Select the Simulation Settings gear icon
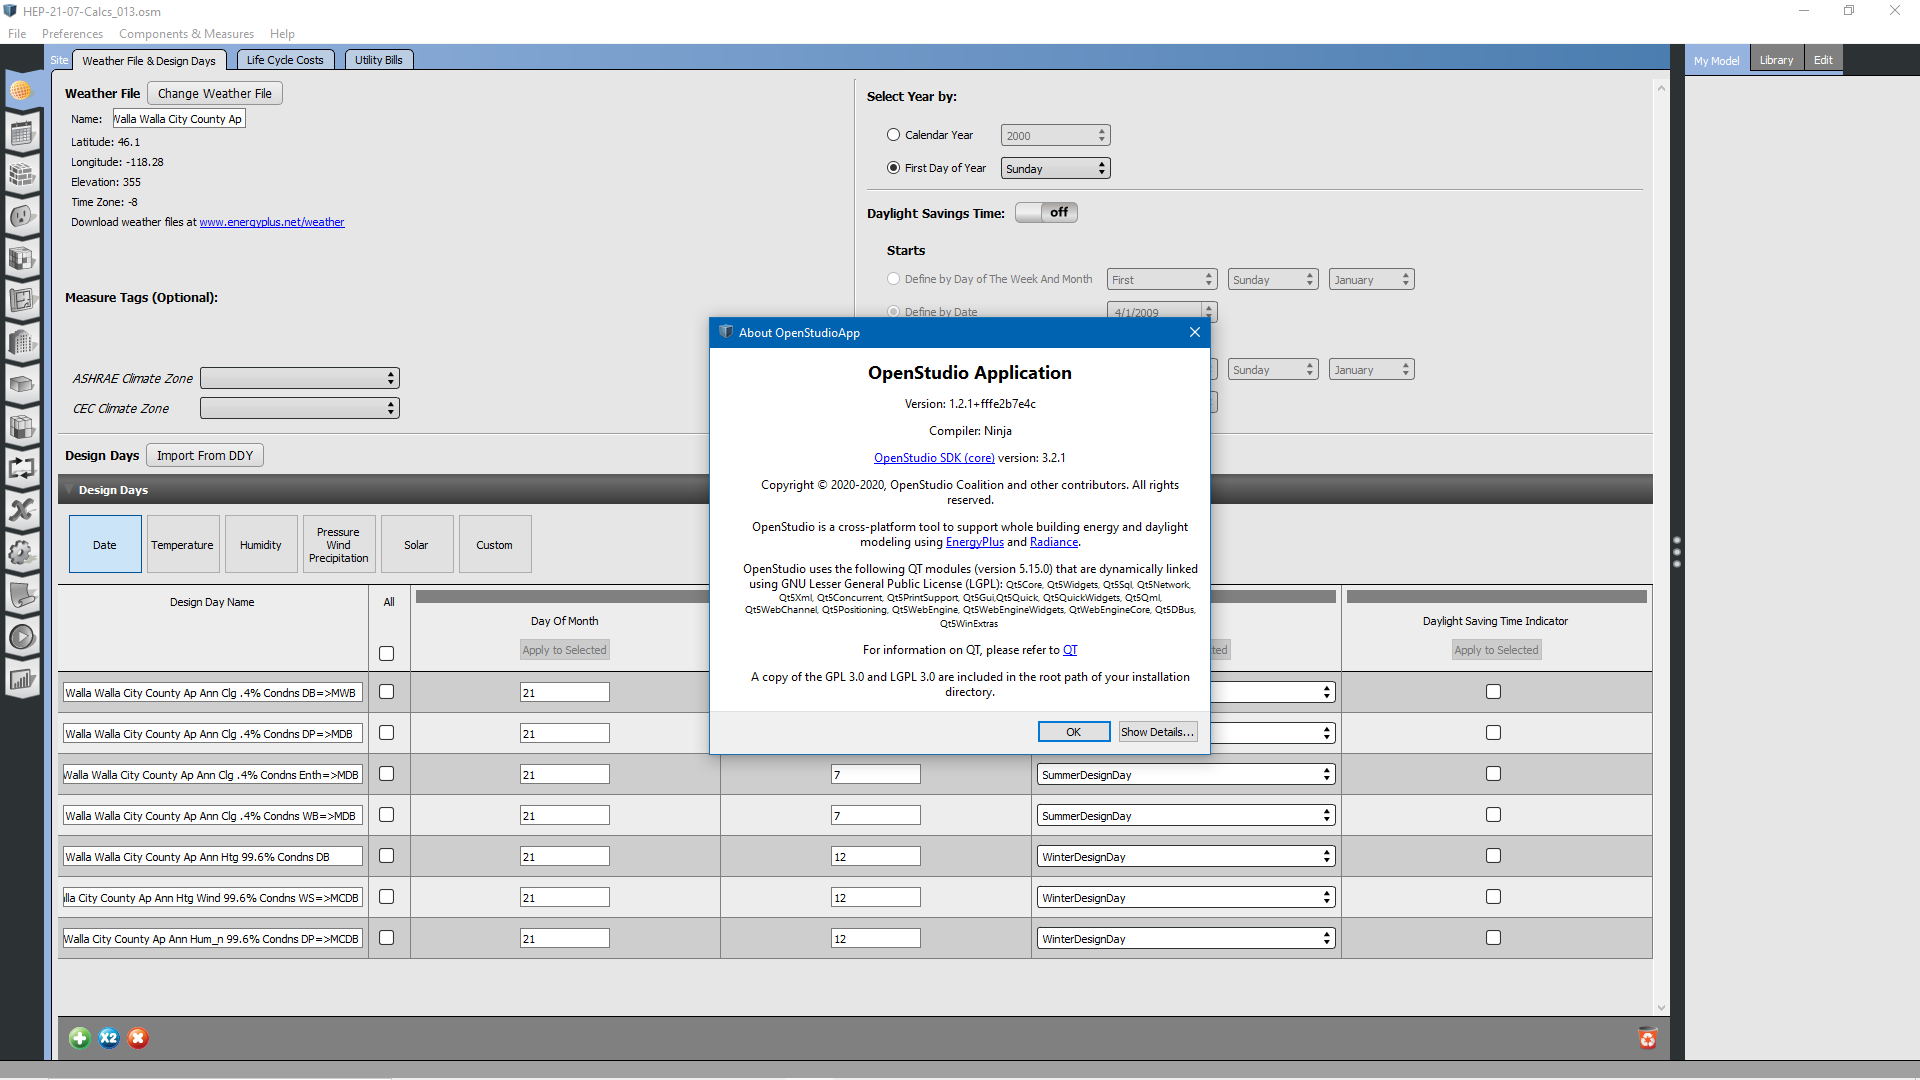Image resolution: width=1920 pixels, height=1080 pixels. click(x=22, y=552)
